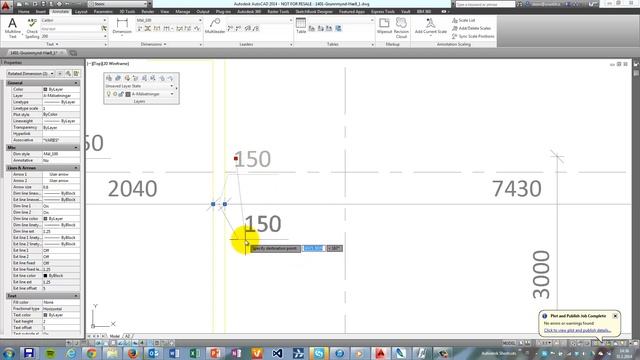Collapse the General properties section
Image resolution: width=640 pixels, height=360 pixels.
tap(76, 83)
